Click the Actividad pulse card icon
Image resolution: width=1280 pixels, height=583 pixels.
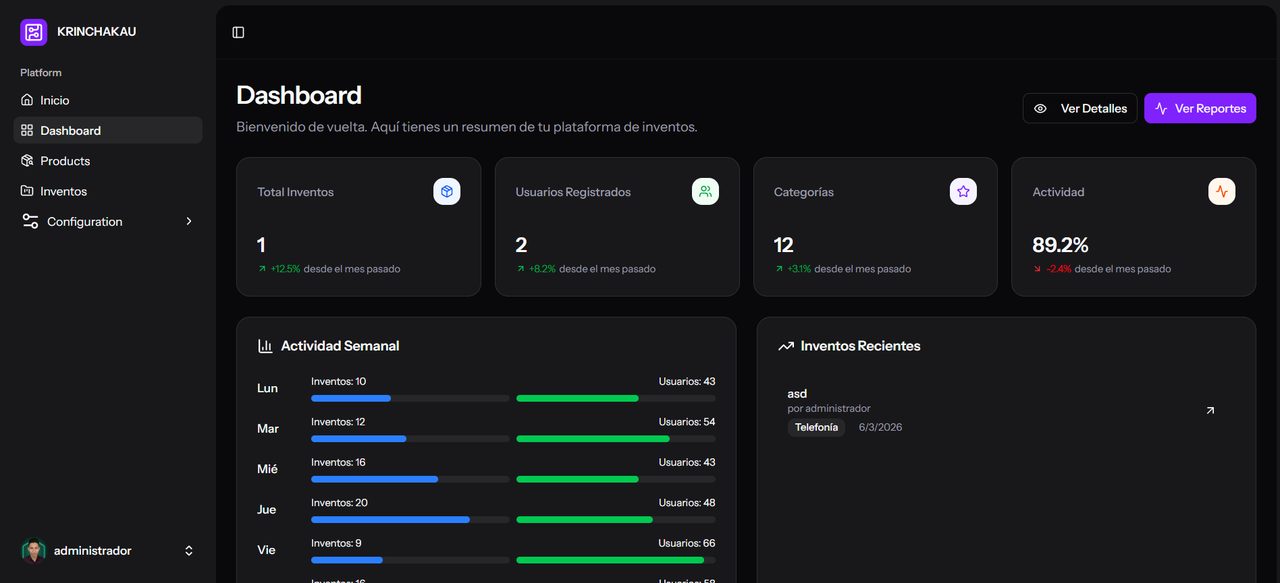point(1222,192)
